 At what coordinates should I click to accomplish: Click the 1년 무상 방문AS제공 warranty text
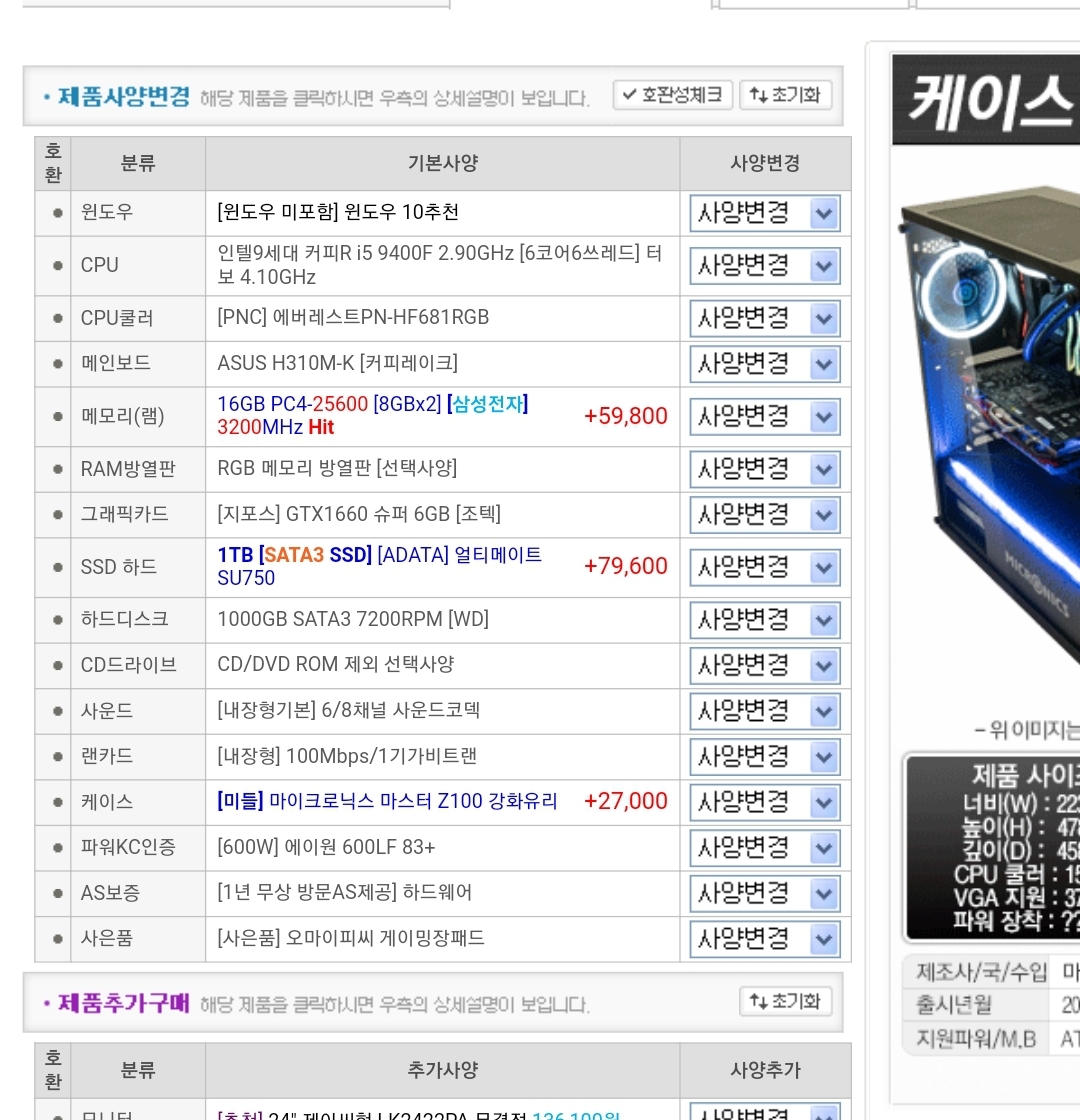click(x=344, y=892)
